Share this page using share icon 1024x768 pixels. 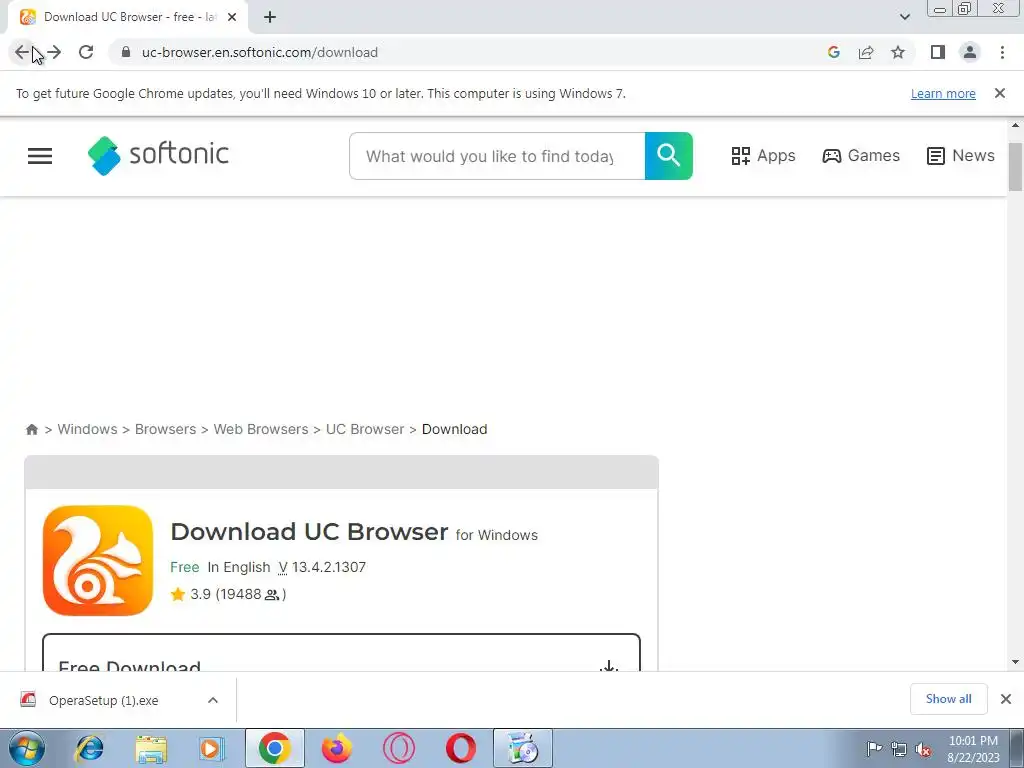coord(866,52)
